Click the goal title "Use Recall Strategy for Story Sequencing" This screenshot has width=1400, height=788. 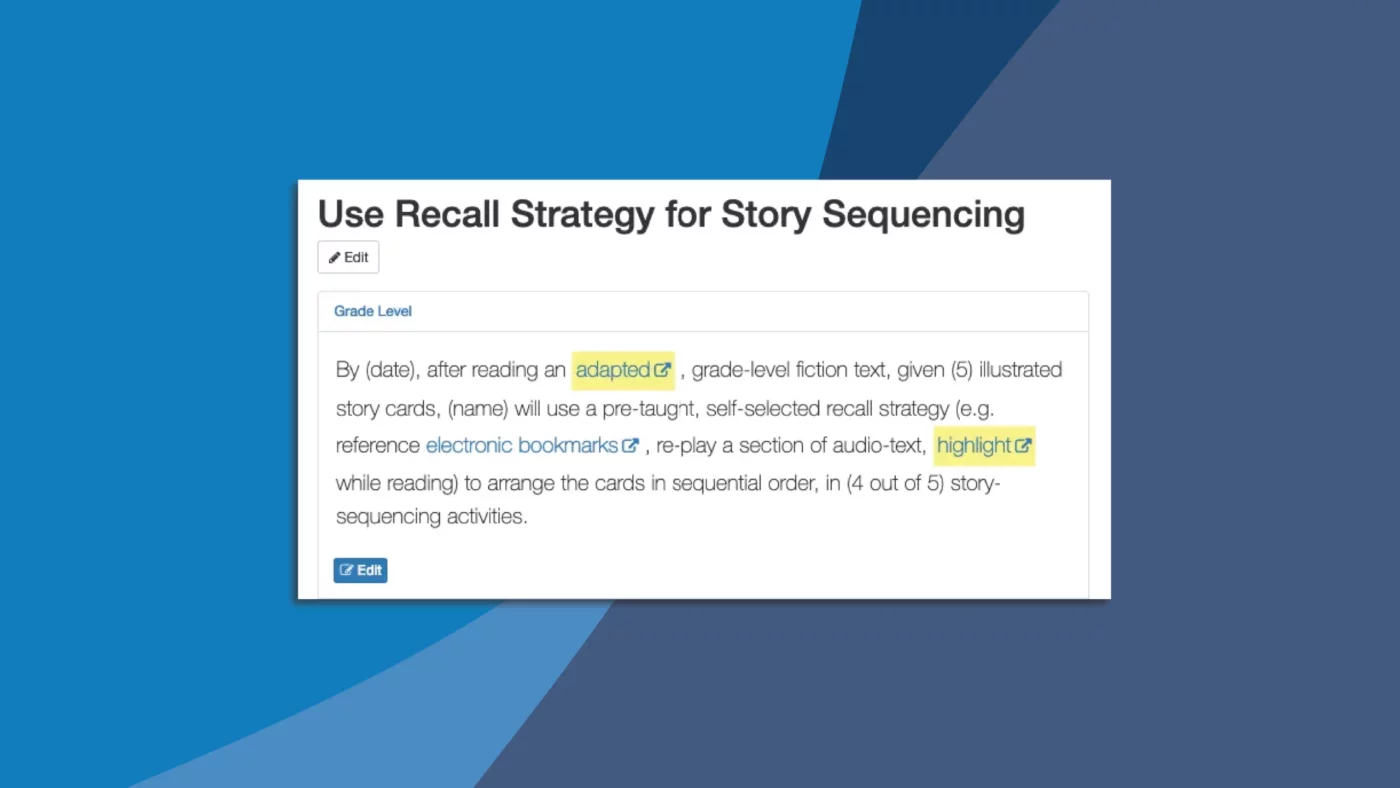[x=670, y=213]
